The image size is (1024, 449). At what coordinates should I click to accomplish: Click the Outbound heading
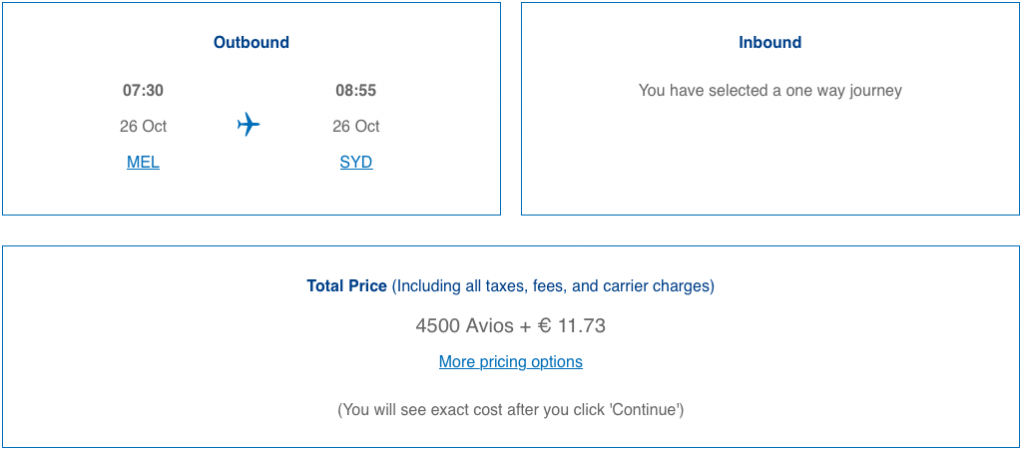click(x=251, y=42)
